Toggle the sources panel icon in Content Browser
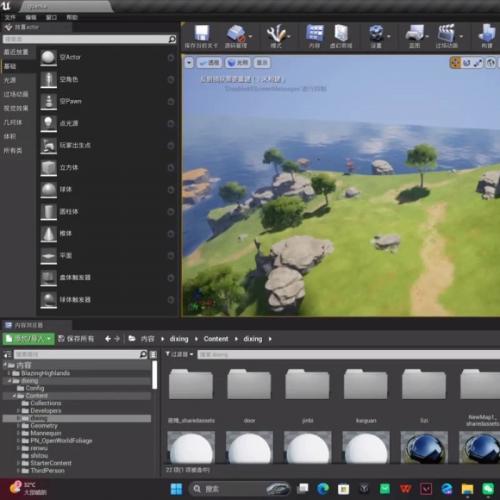The image size is (500, 500). [x=7, y=354]
